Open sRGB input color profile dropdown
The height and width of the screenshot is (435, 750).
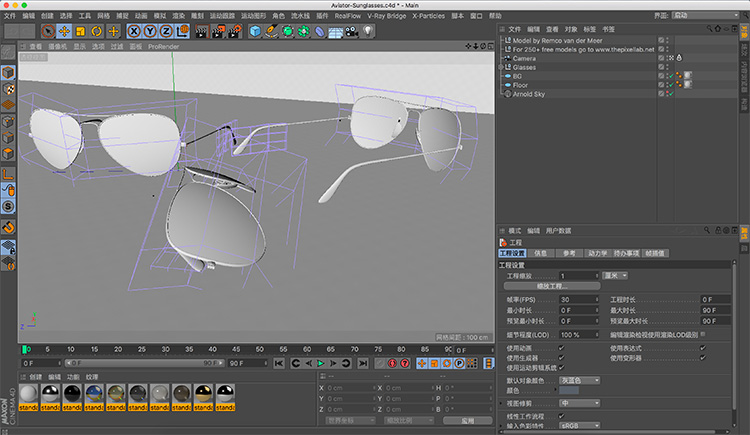pyautogui.click(x=580, y=425)
